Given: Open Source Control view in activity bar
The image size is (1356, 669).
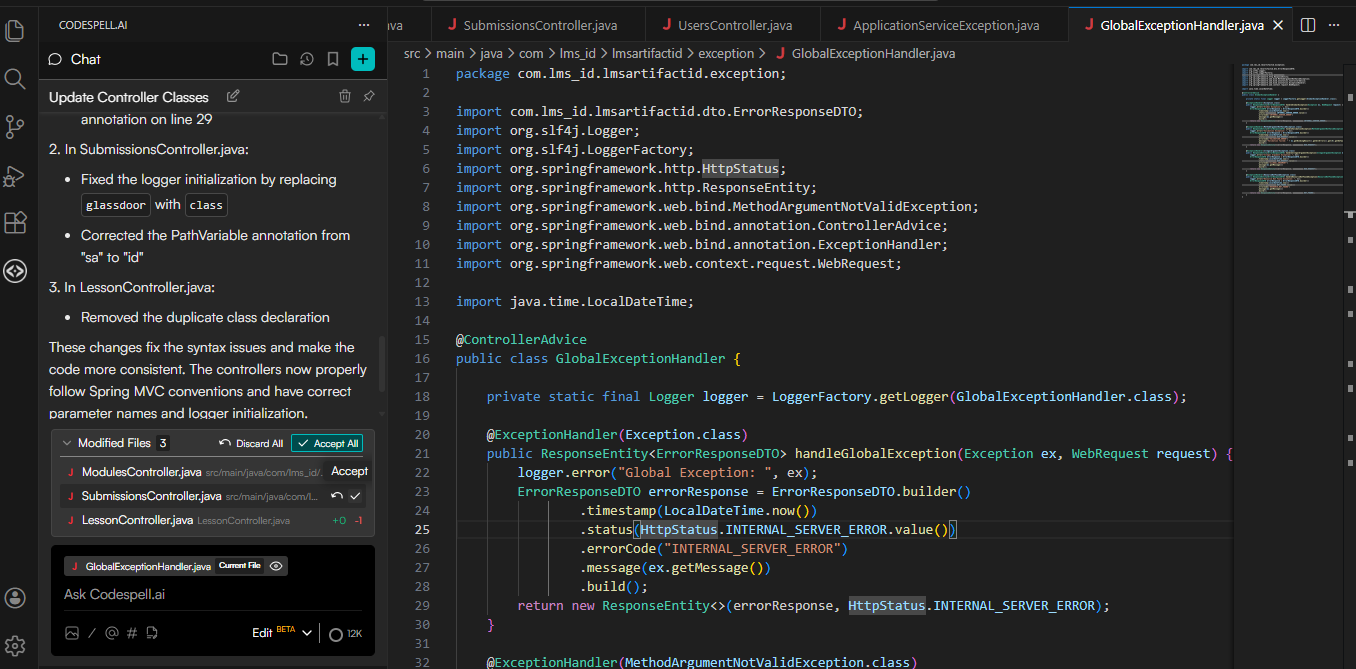Looking at the screenshot, I should click(15, 127).
